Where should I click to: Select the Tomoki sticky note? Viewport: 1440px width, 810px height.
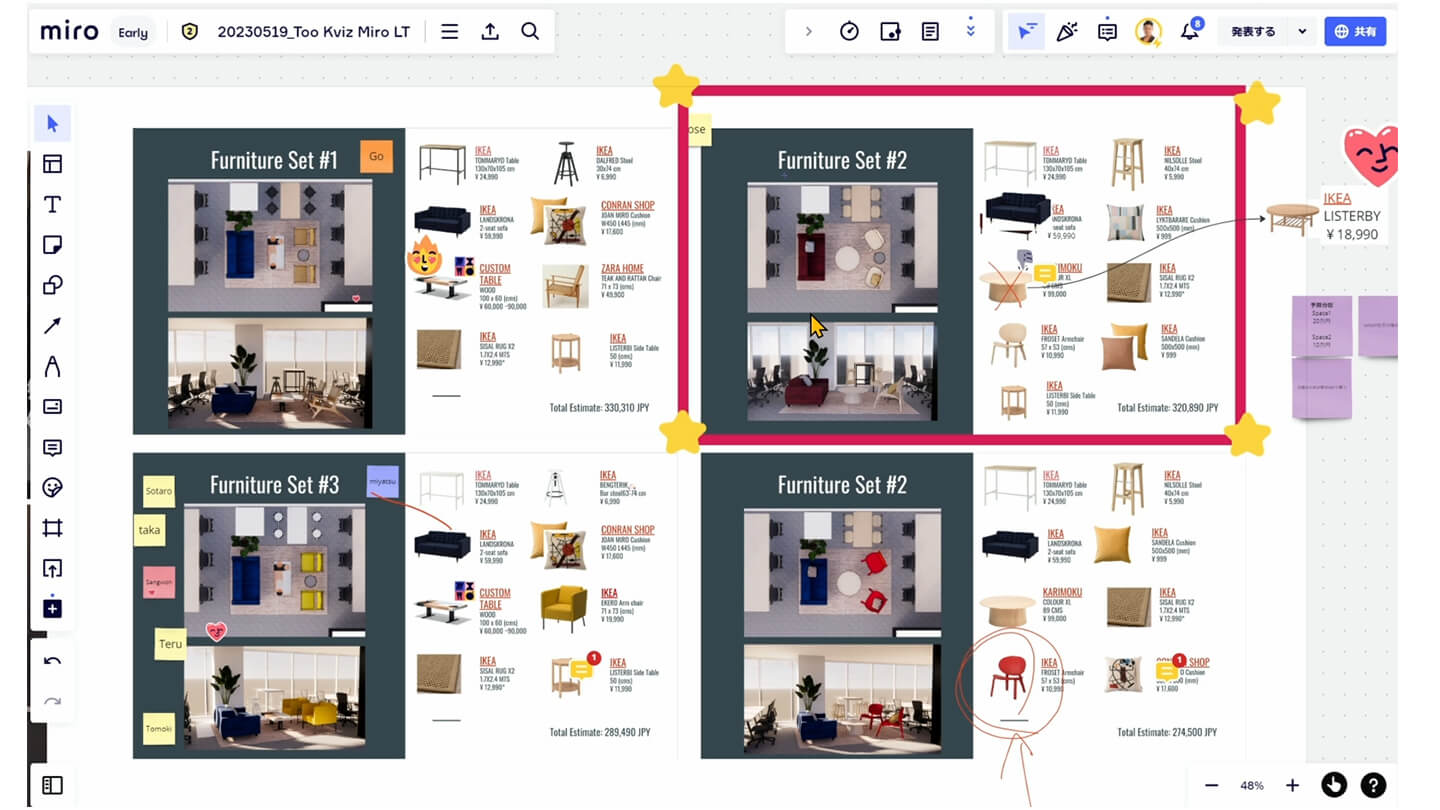tap(159, 729)
